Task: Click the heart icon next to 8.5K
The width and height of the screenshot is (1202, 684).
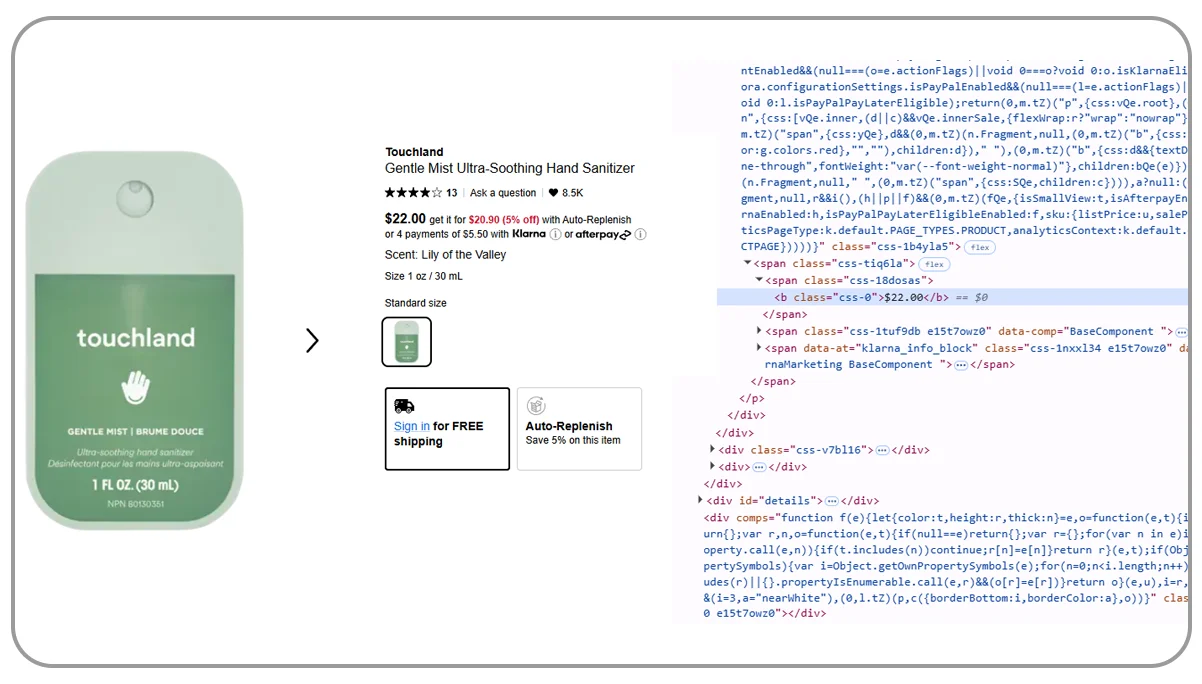Action: 553,193
